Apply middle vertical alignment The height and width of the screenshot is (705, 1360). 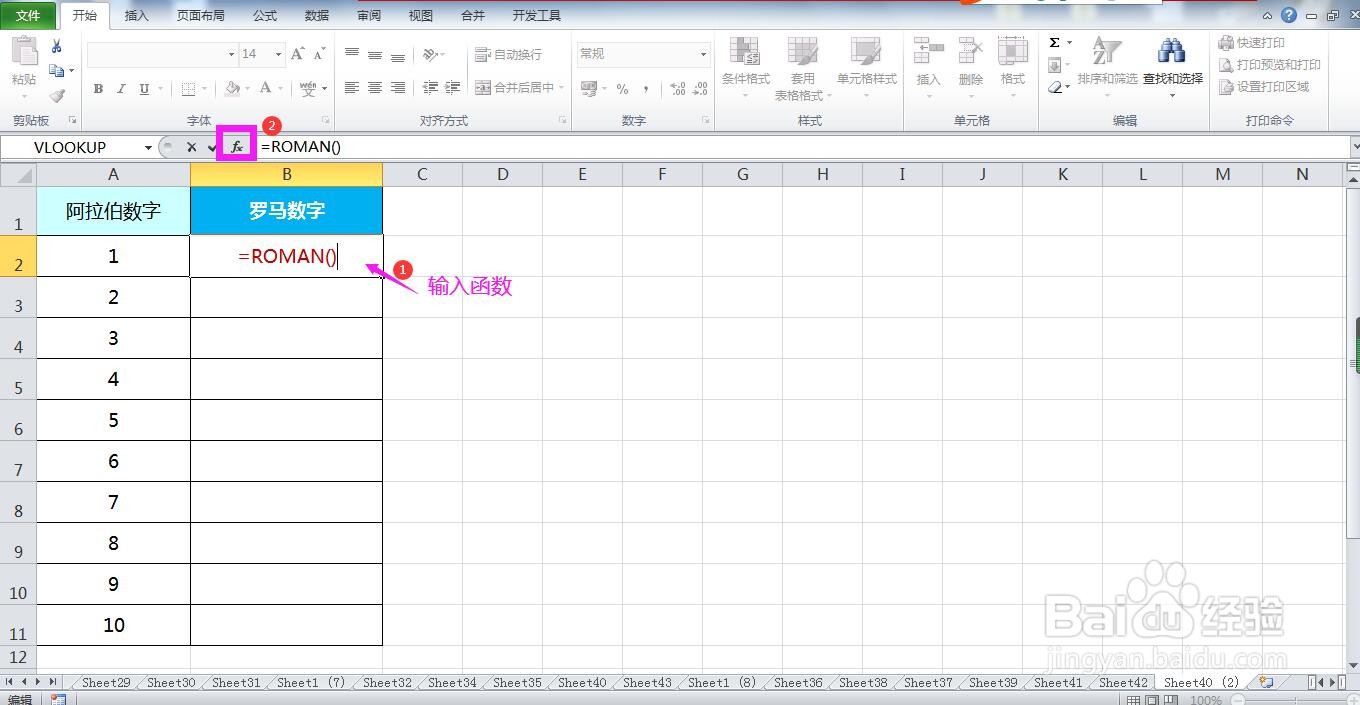pos(375,54)
